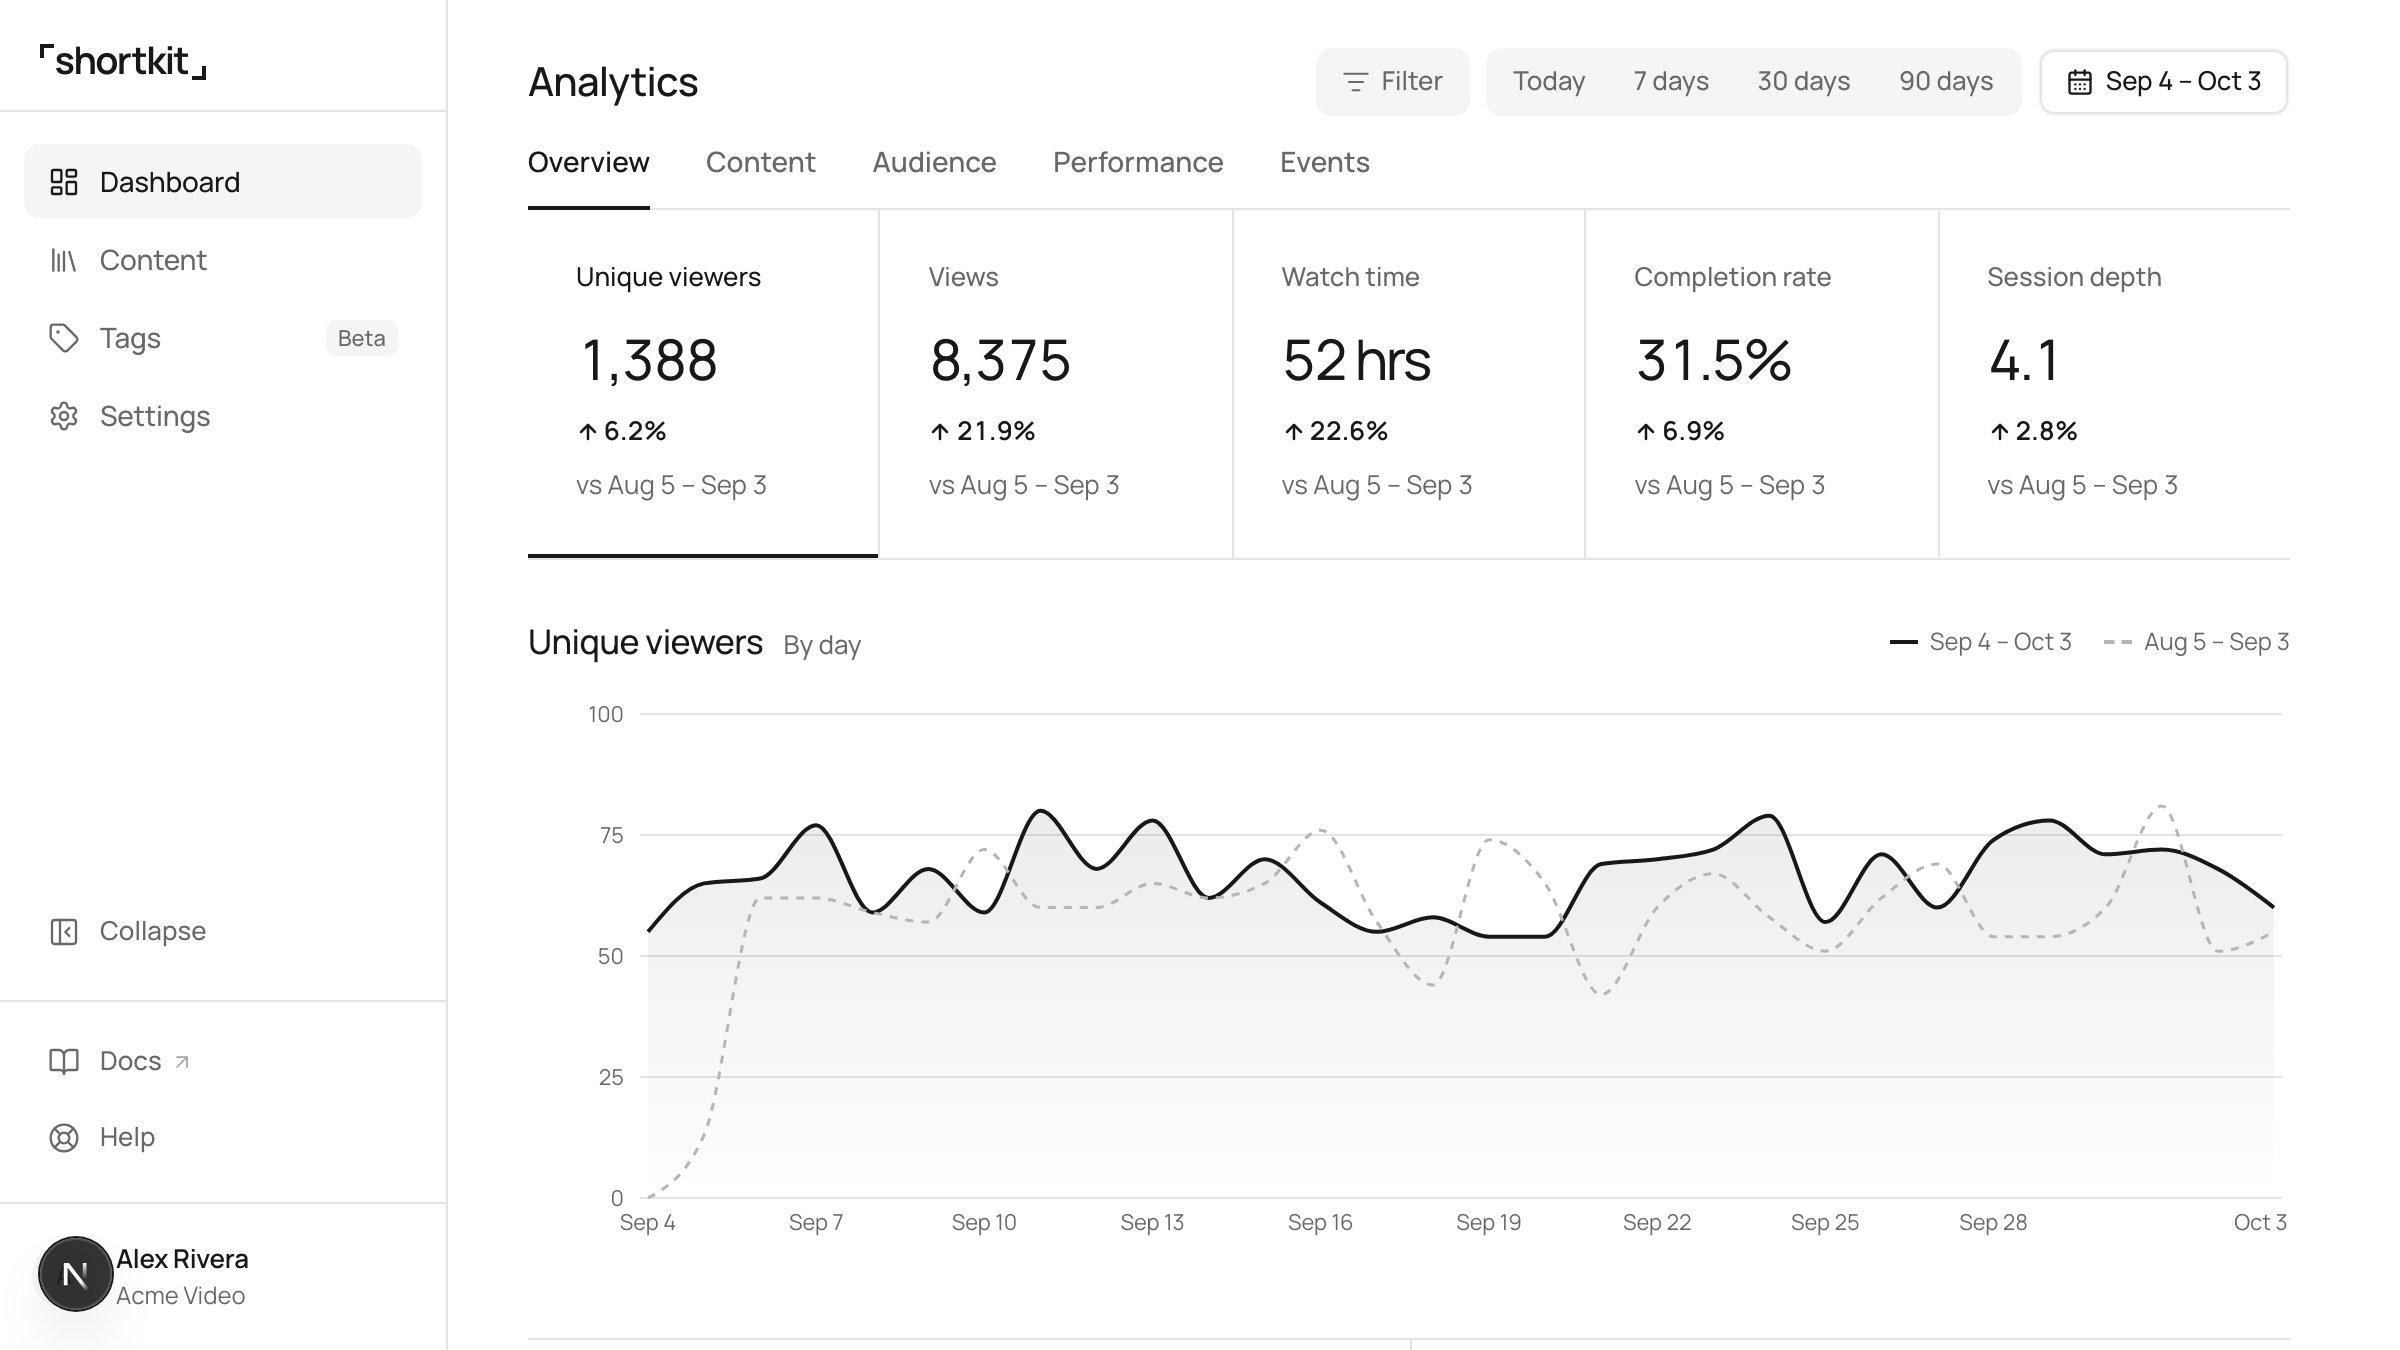Toggle the Sep 4 – Oct 3 legend series
Screen dimensions: 2400x1350
tap(1980, 642)
